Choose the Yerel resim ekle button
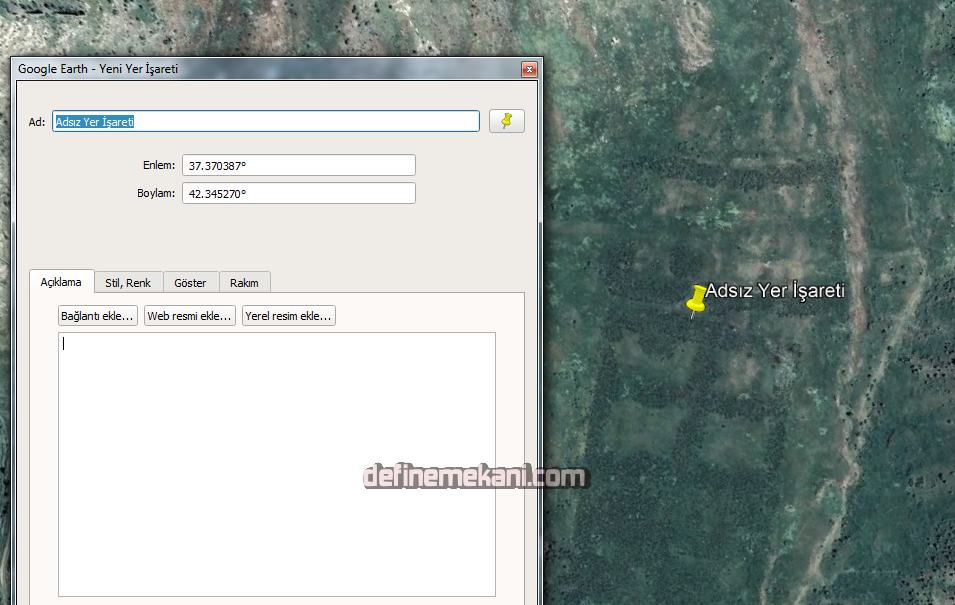Viewport: 955px width, 605px height. [x=288, y=316]
